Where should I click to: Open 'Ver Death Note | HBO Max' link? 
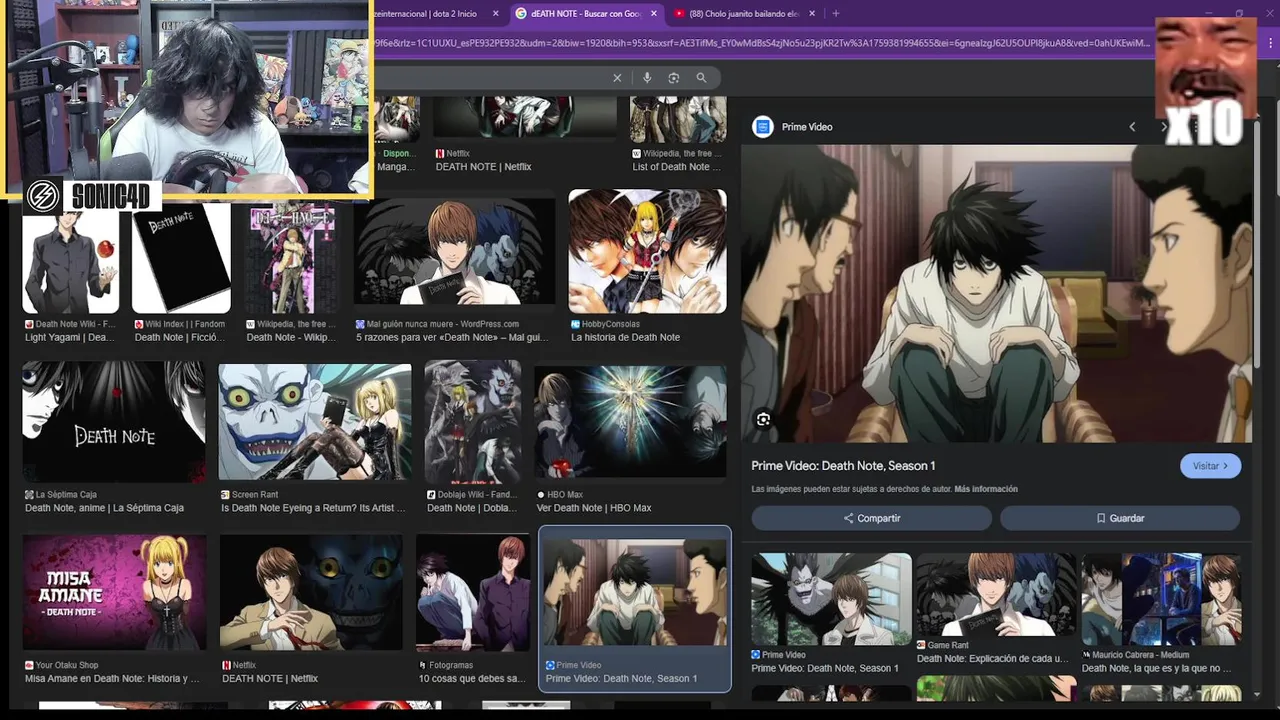[x=594, y=508]
